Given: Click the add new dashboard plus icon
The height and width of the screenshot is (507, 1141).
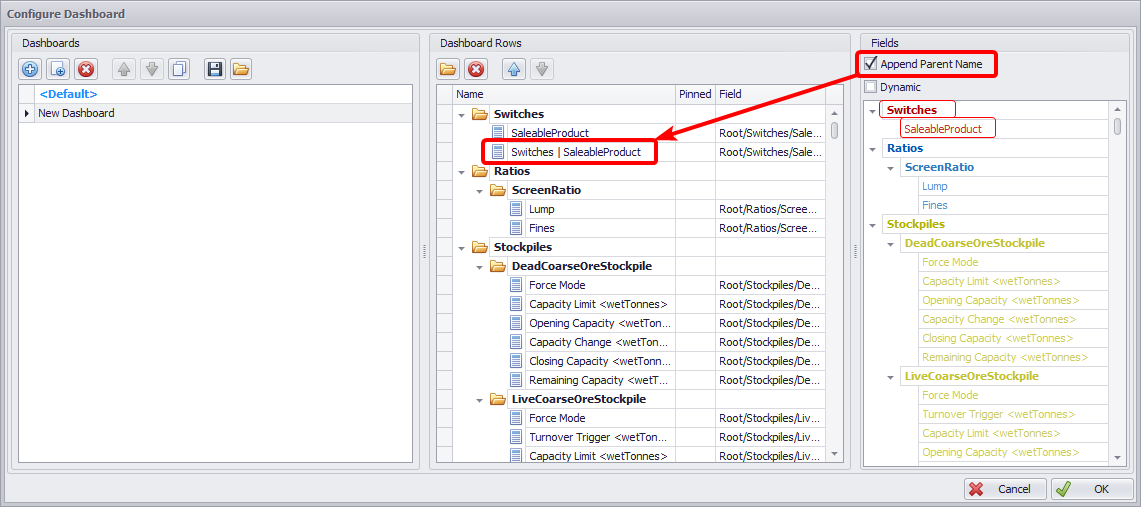Looking at the screenshot, I should (x=31, y=69).
